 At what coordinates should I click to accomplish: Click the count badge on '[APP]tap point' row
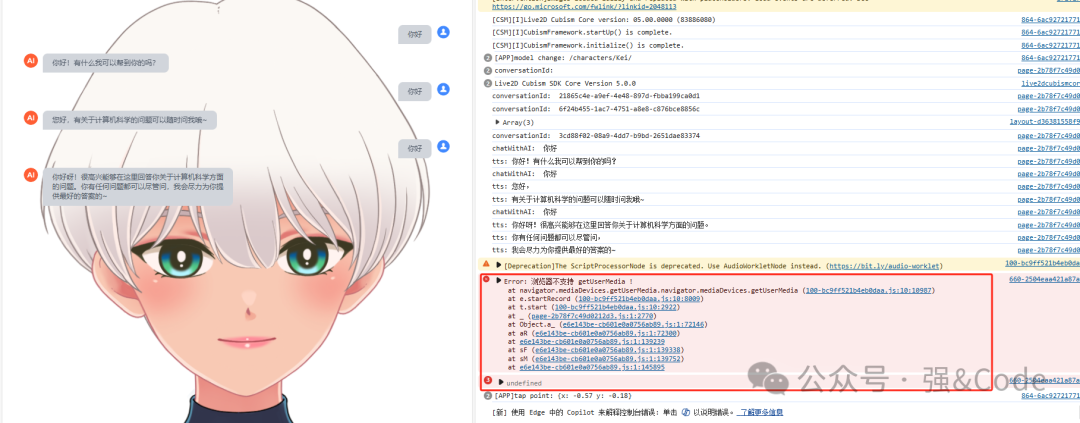488,396
